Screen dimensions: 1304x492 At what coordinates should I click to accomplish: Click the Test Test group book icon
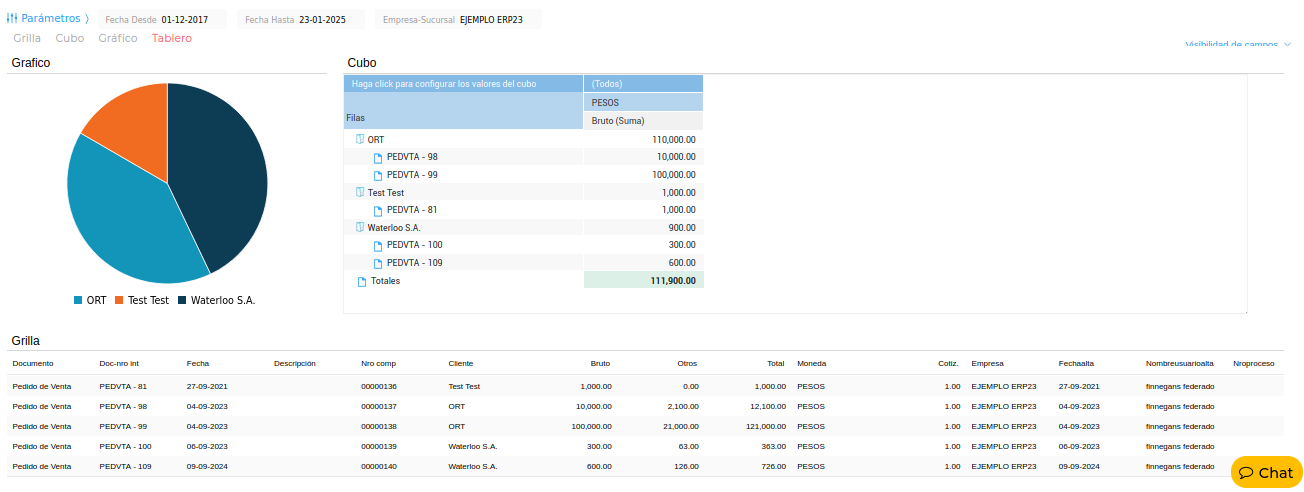pos(360,192)
